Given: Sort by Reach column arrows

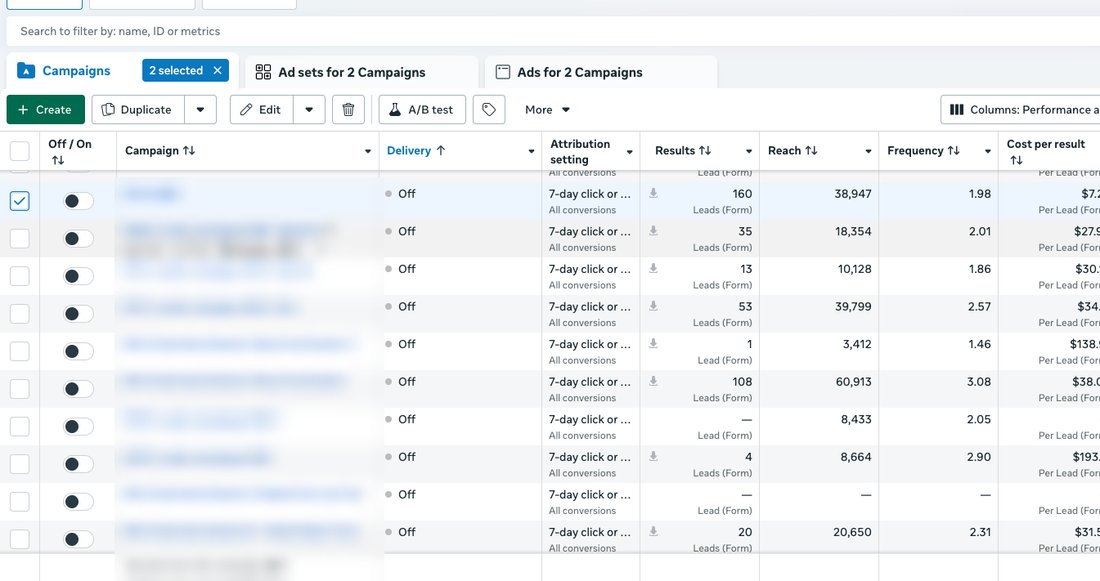Looking at the screenshot, I should 811,150.
